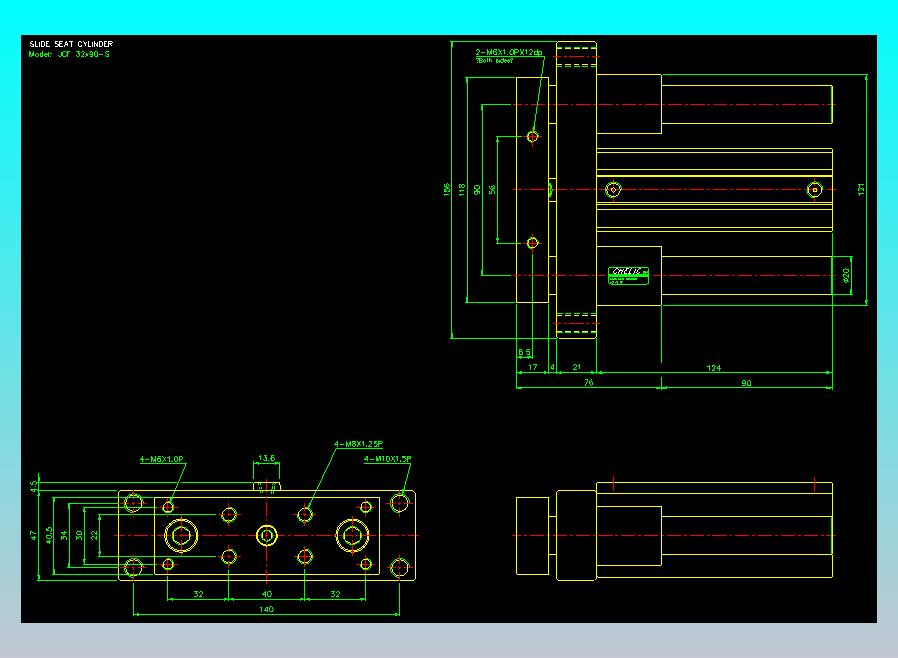This screenshot has height=658, width=898.
Task: Select the ø20 rod diameter dimension
Action: (846, 275)
